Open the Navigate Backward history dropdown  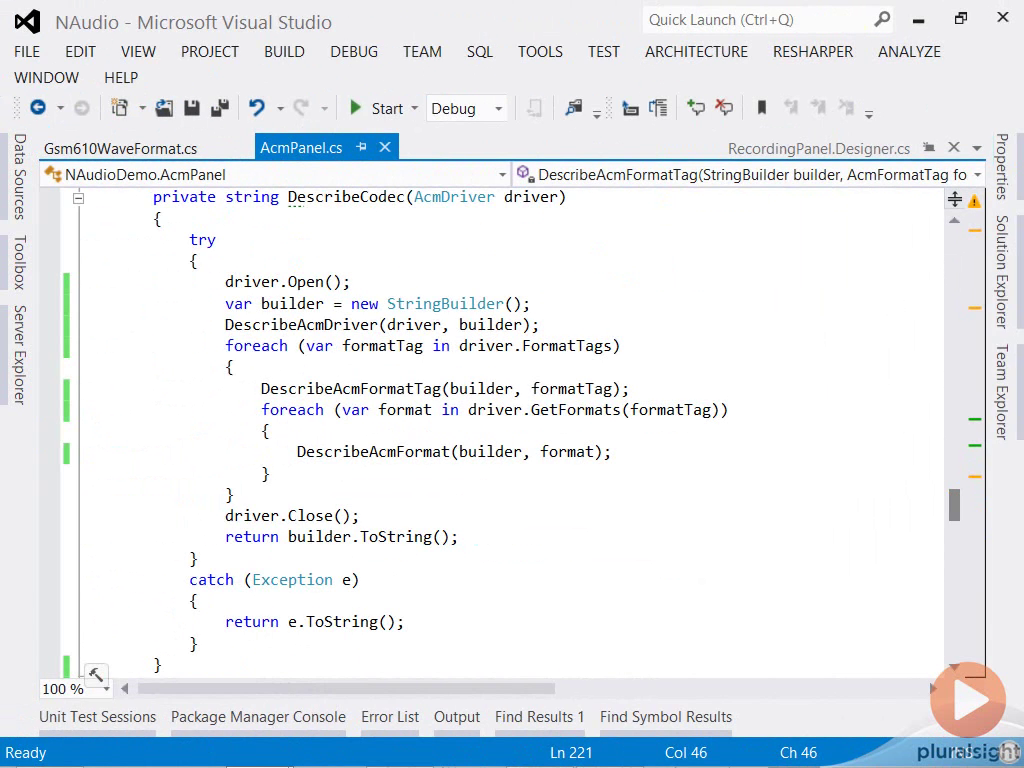pos(60,108)
